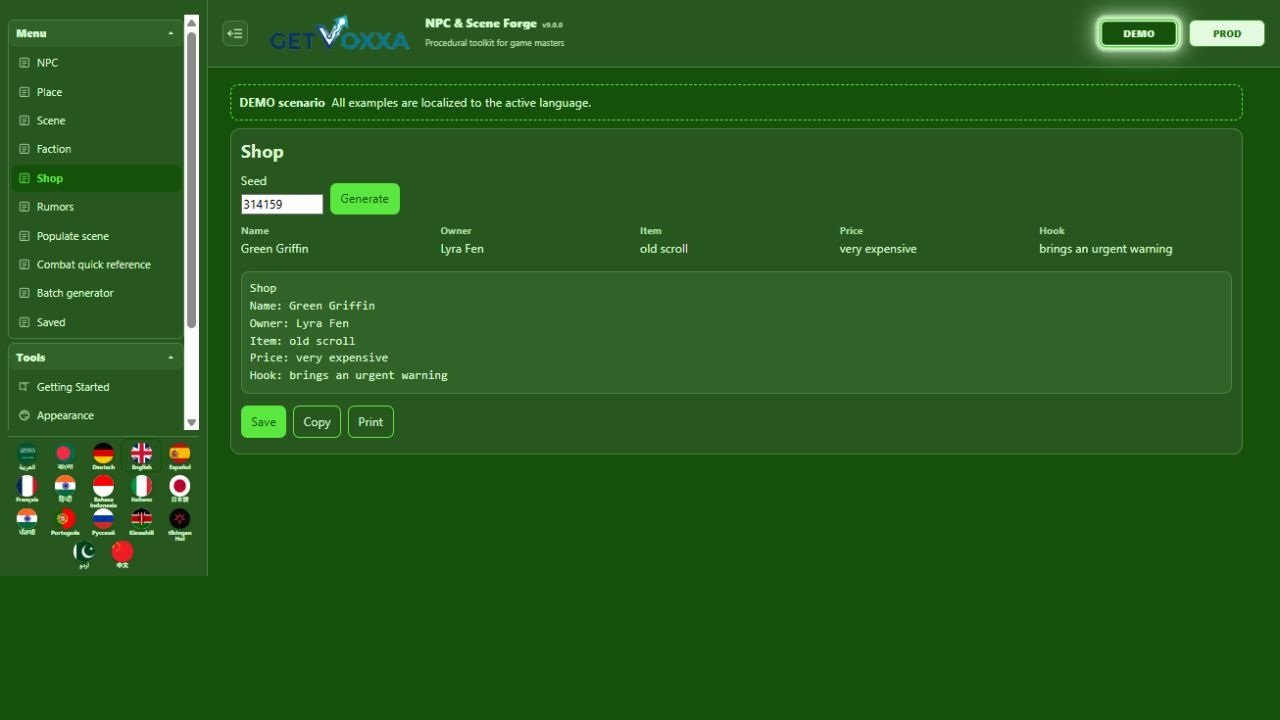
Task: Open Rumors menu item
Action: [x=95, y=207]
